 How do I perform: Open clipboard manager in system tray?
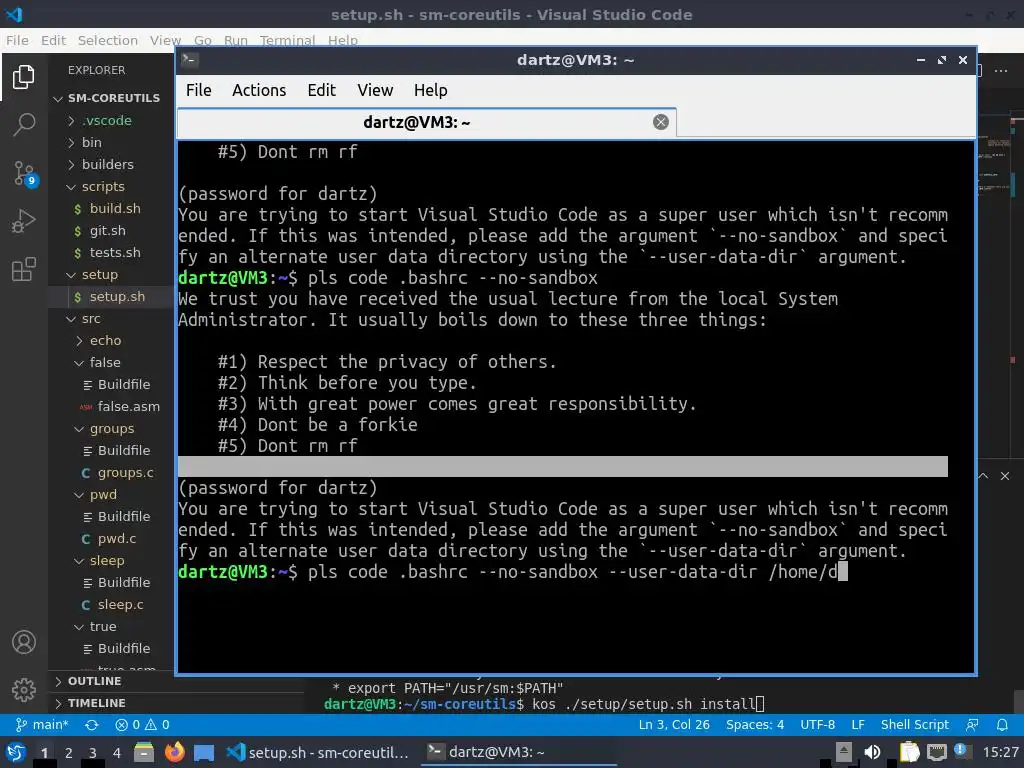click(x=909, y=752)
